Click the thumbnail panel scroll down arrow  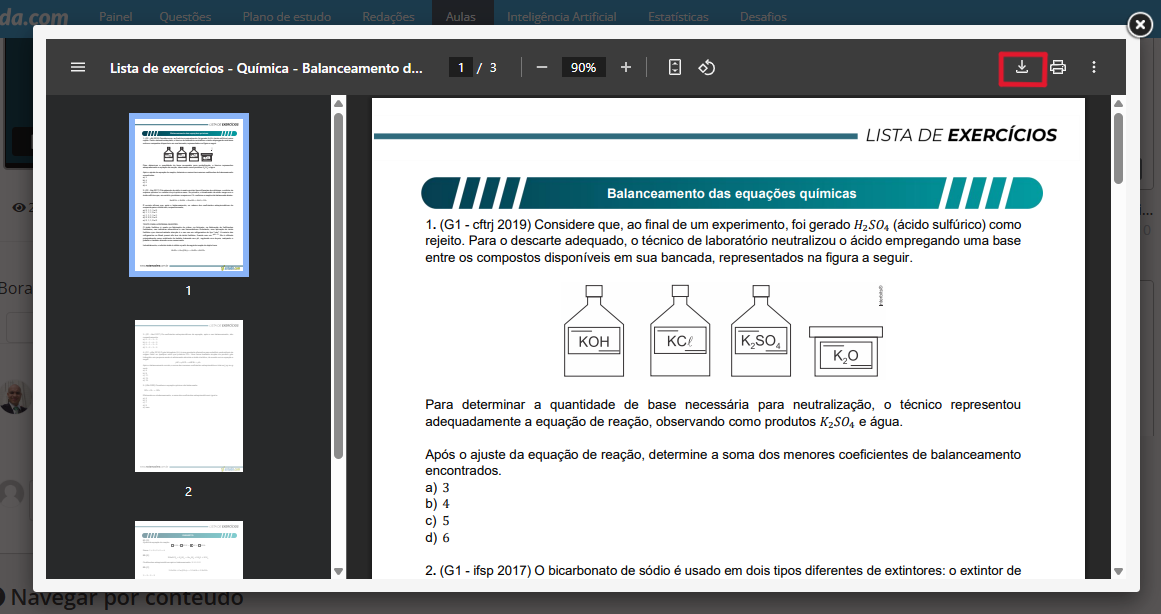[338, 571]
